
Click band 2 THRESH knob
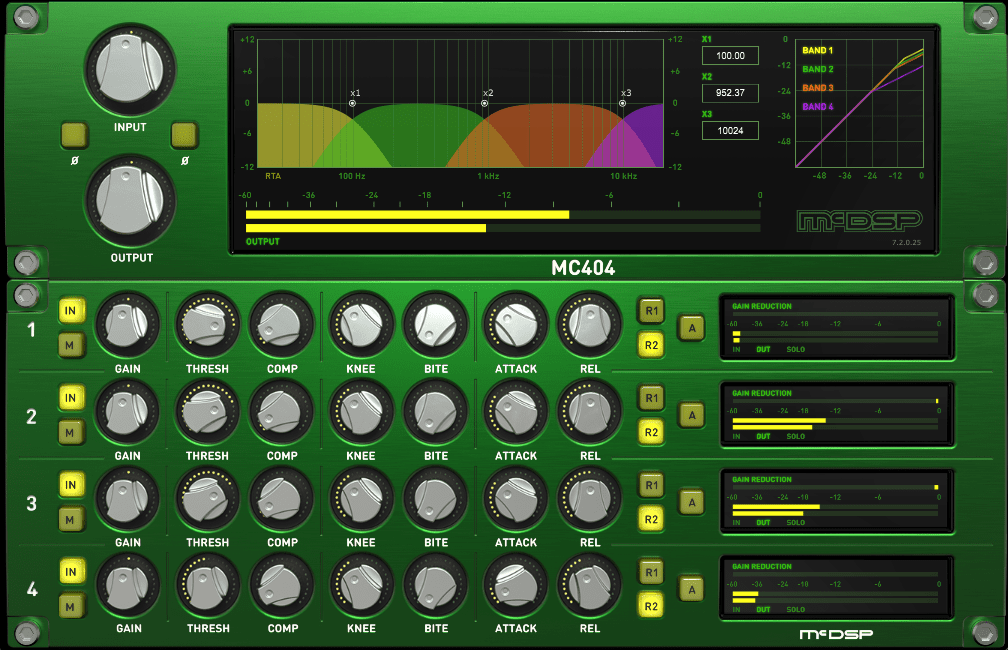click(x=207, y=412)
